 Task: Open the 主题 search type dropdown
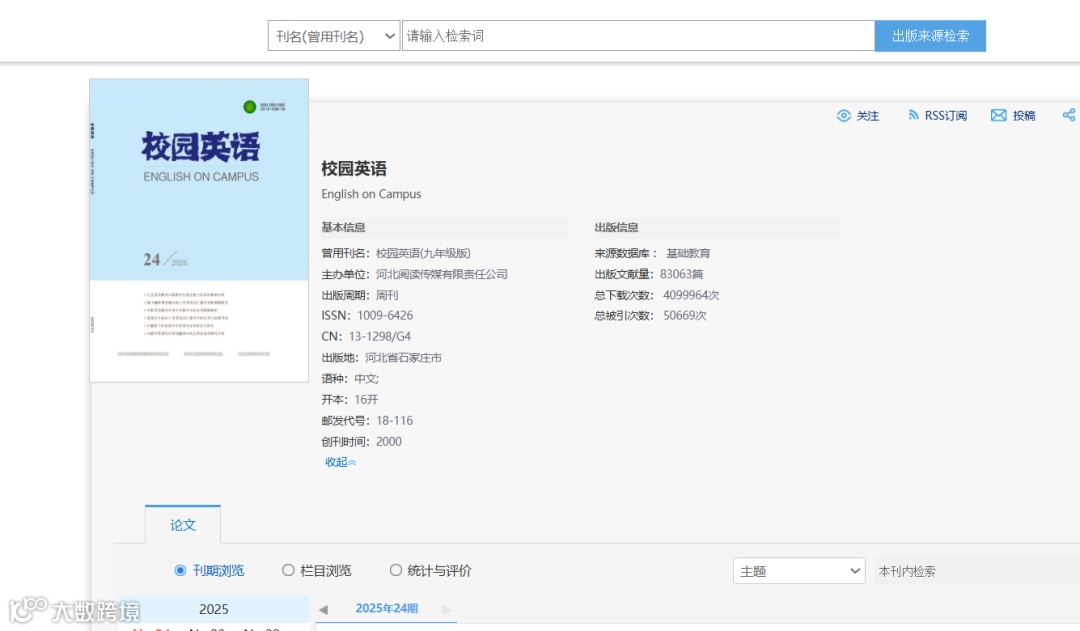coord(799,571)
